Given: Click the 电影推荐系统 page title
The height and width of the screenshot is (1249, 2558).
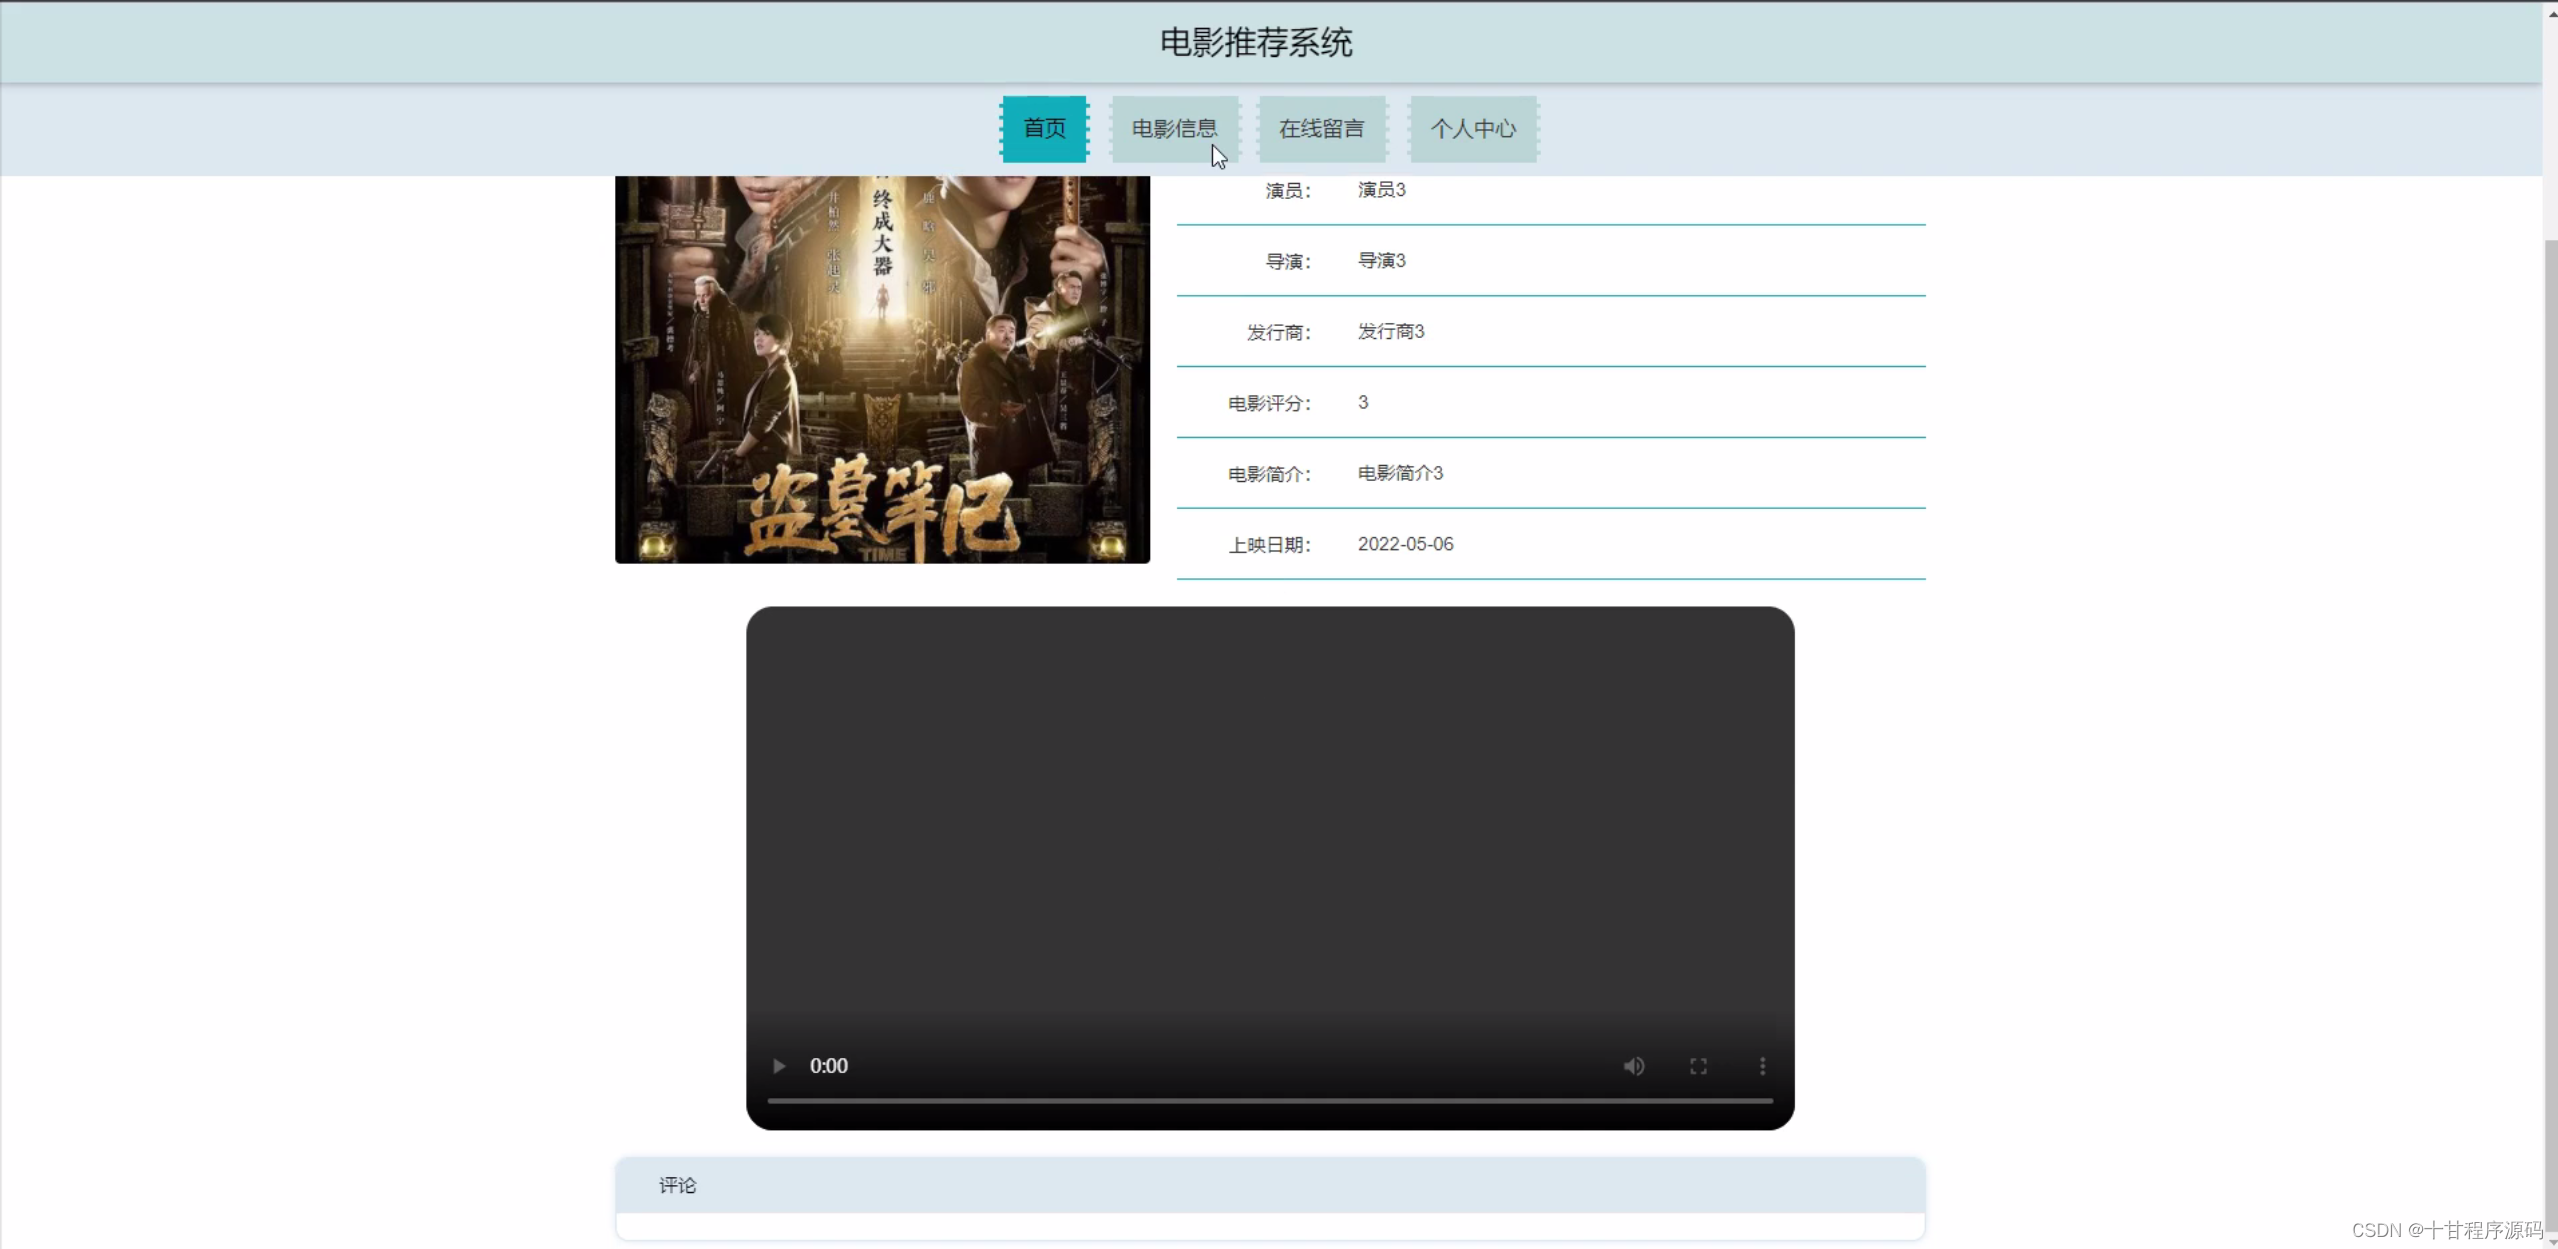Looking at the screenshot, I should coord(1255,41).
